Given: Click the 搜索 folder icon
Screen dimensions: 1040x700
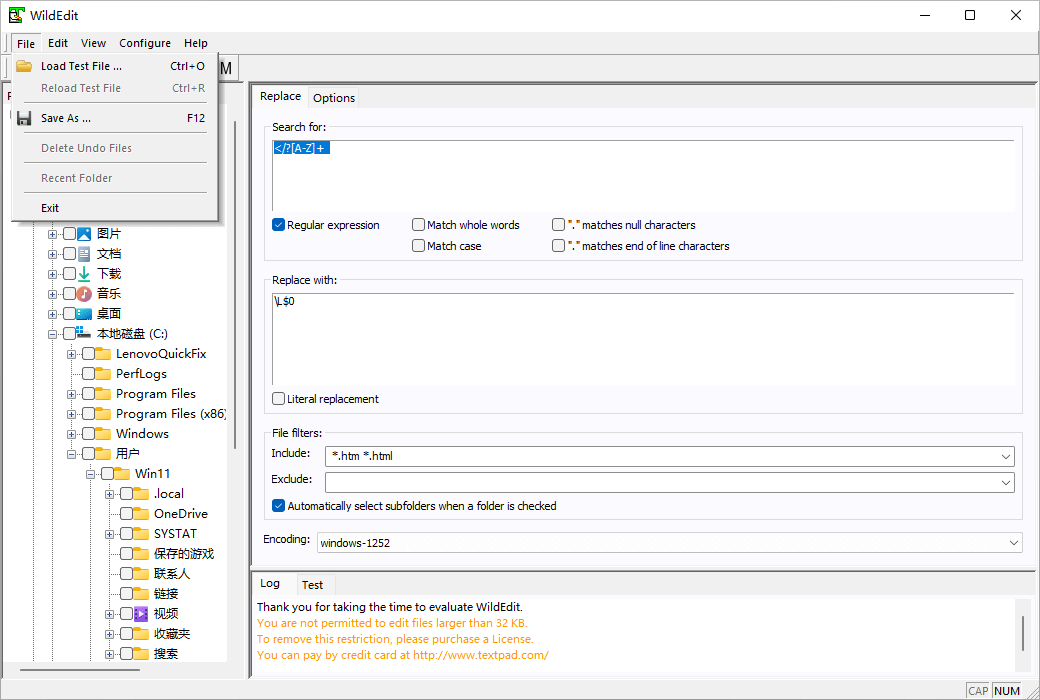Looking at the screenshot, I should tap(141, 654).
